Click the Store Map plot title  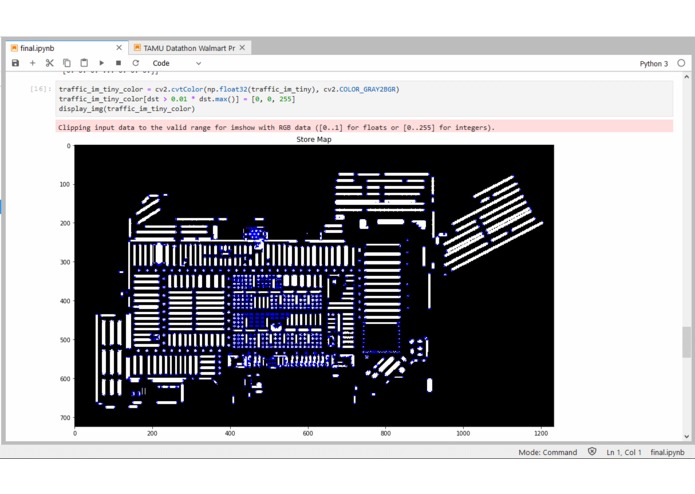pos(314,139)
